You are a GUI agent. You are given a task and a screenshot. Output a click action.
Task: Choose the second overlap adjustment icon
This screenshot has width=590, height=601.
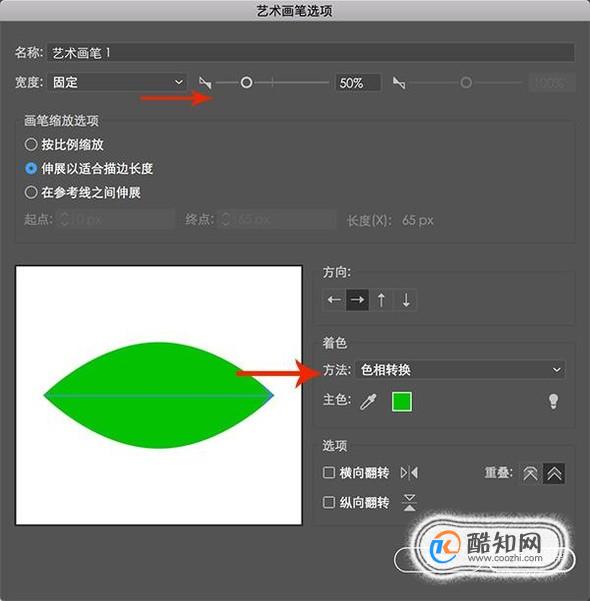pyautogui.click(x=554, y=473)
